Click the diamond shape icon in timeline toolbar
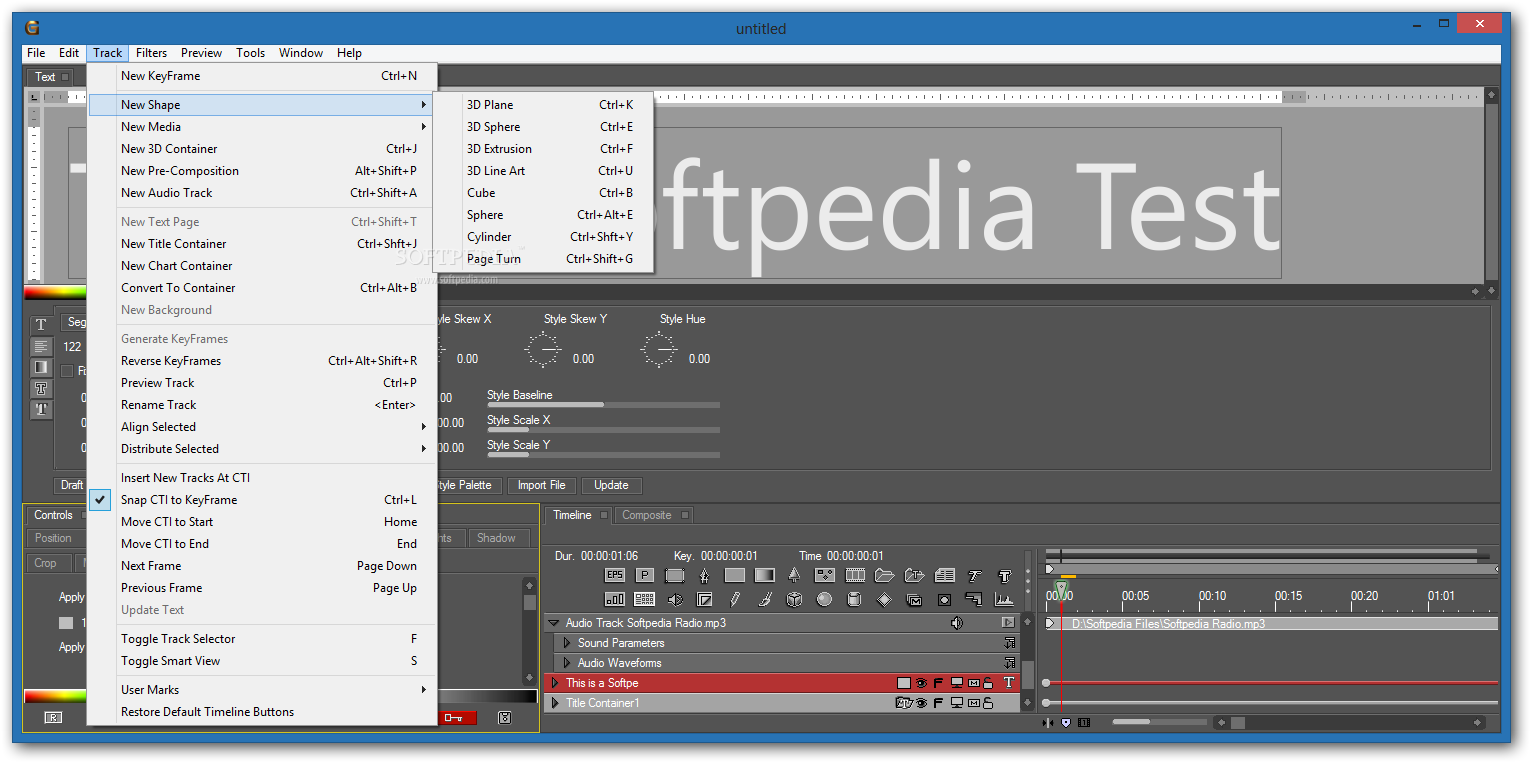The height and width of the screenshot is (763, 1531). [885, 599]
